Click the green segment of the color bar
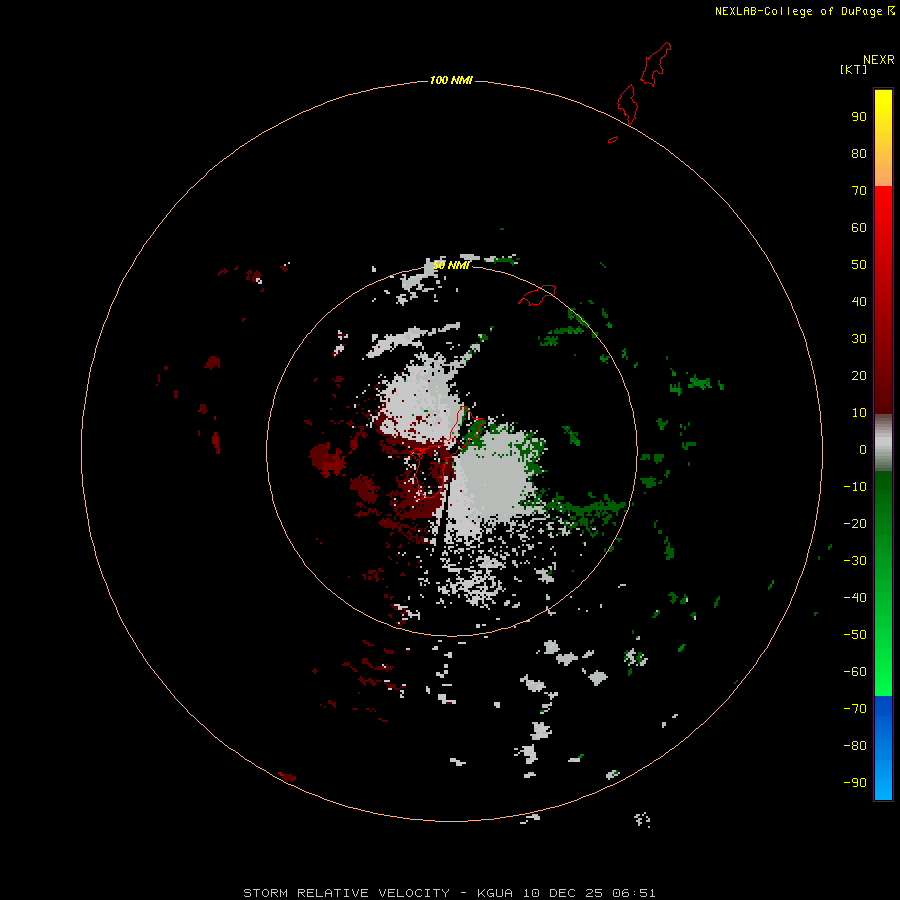Viewport: 900px width, 900px height. point(883,583)
